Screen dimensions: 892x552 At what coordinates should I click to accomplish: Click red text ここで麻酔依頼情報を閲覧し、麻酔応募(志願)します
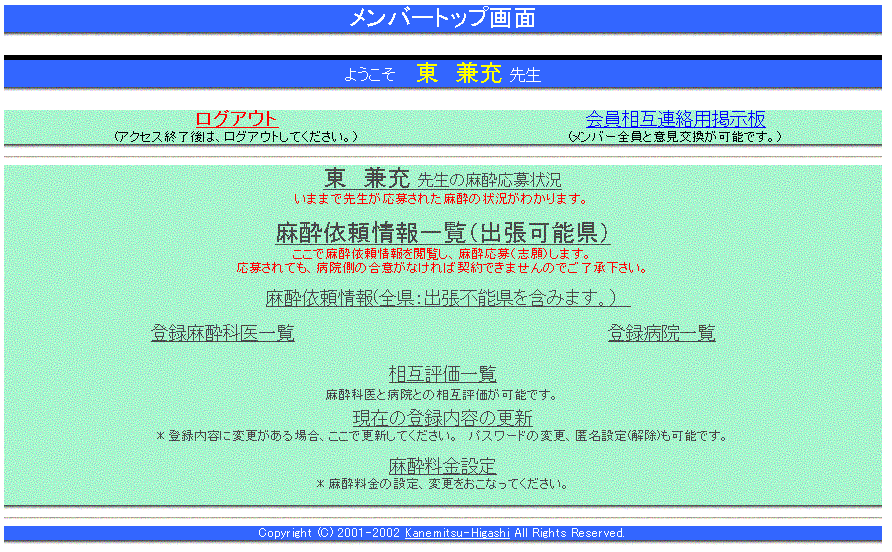tap(442, 254)
